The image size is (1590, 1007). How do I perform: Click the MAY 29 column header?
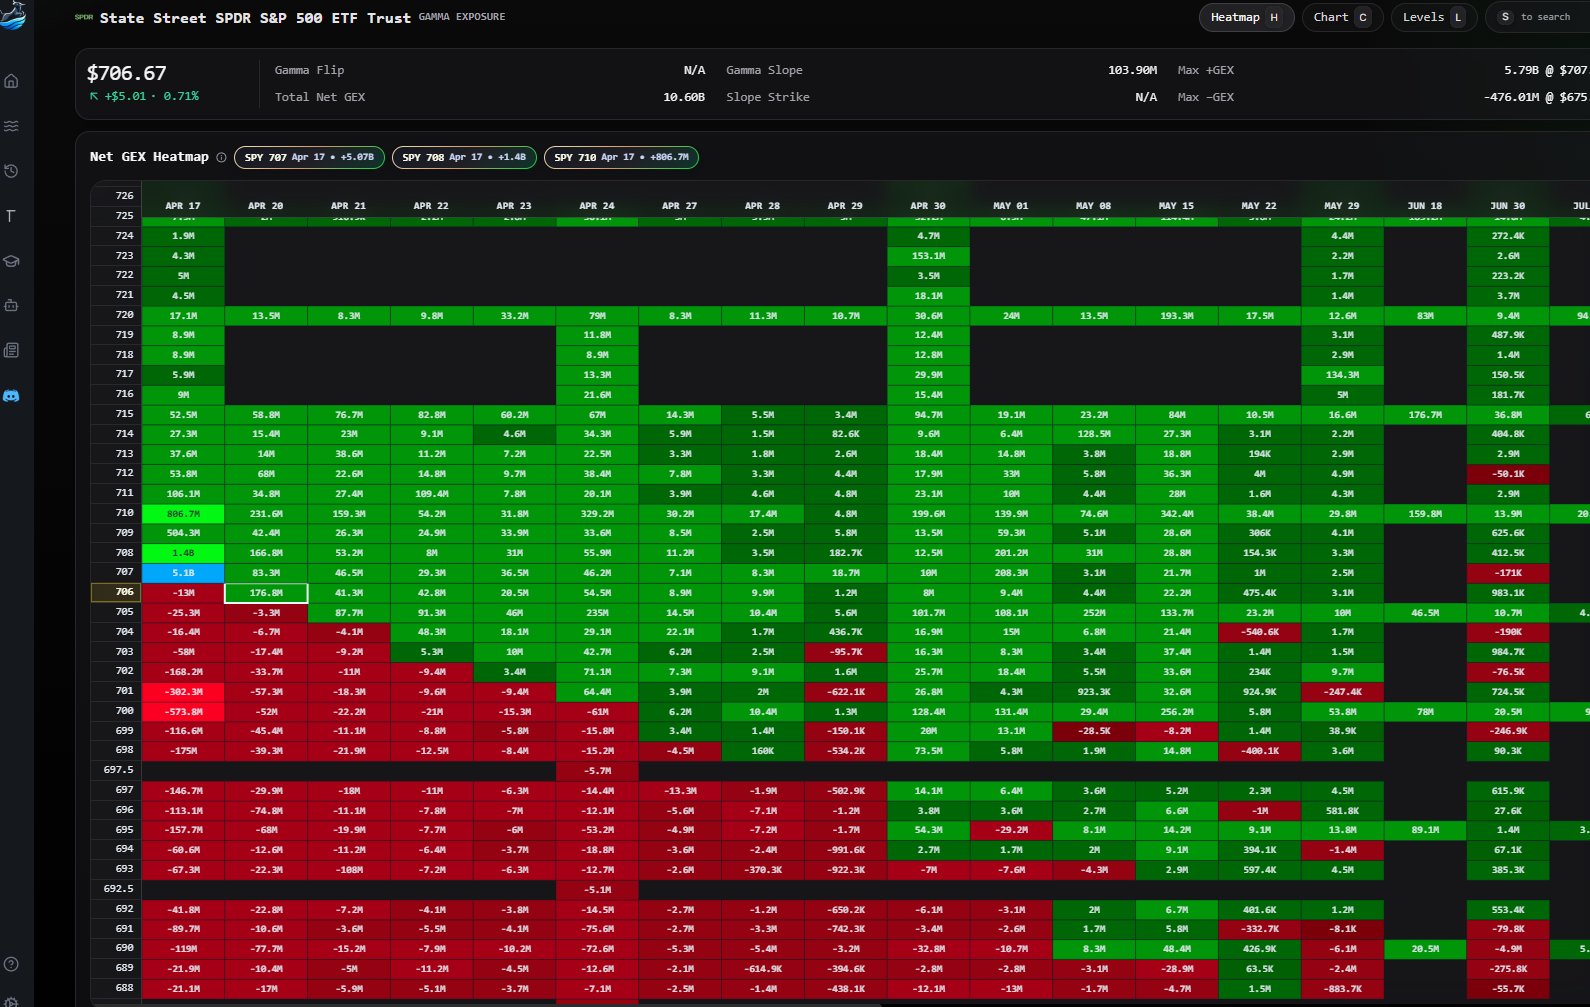coord(1342,206)
